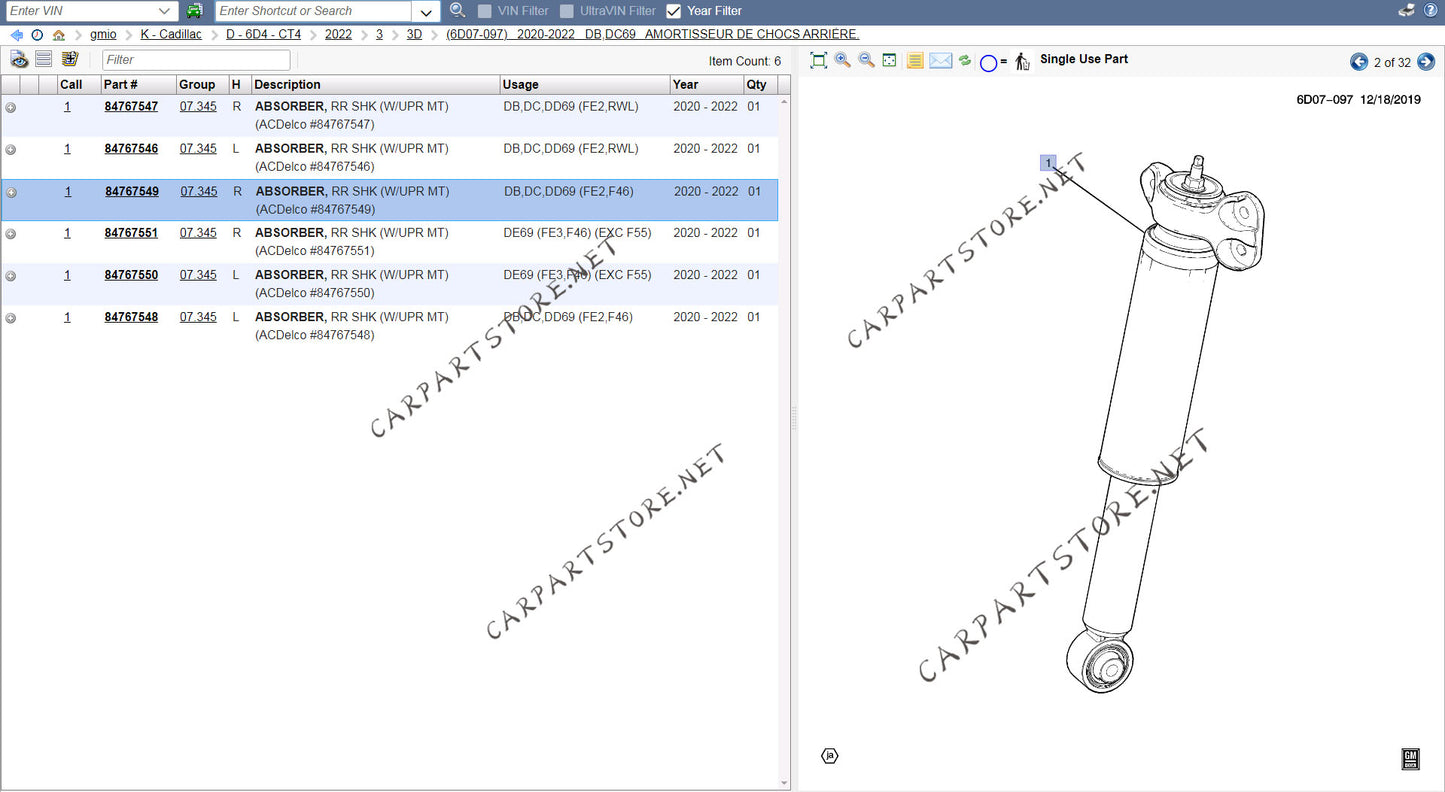Go to the next illustration arrow
This screenshot has height=792, width=1445.
1426,62
